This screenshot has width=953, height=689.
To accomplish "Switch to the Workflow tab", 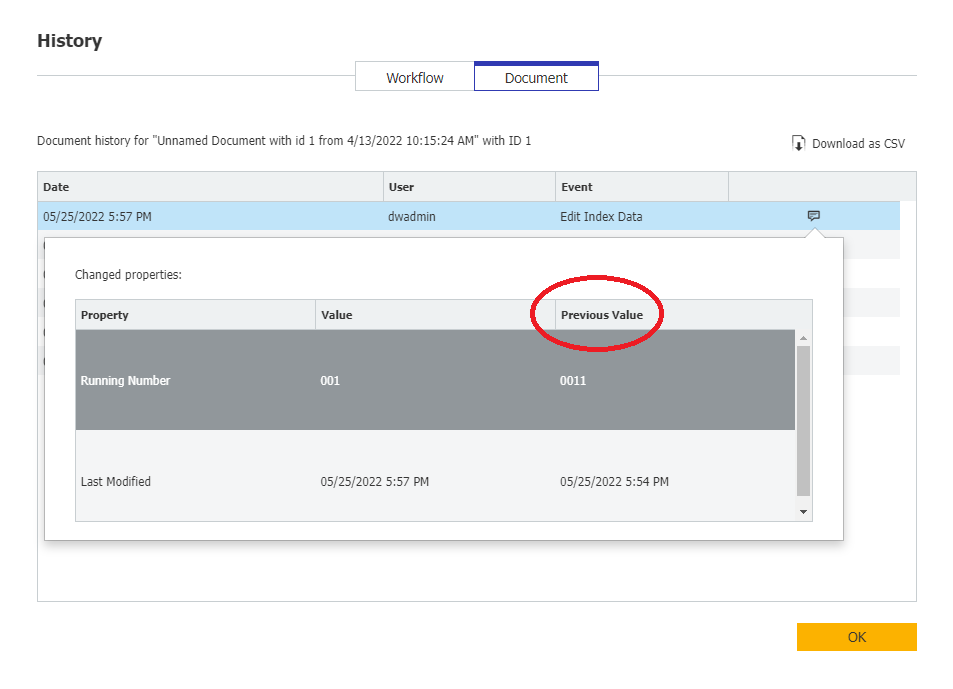I will (x=414, y=78).
